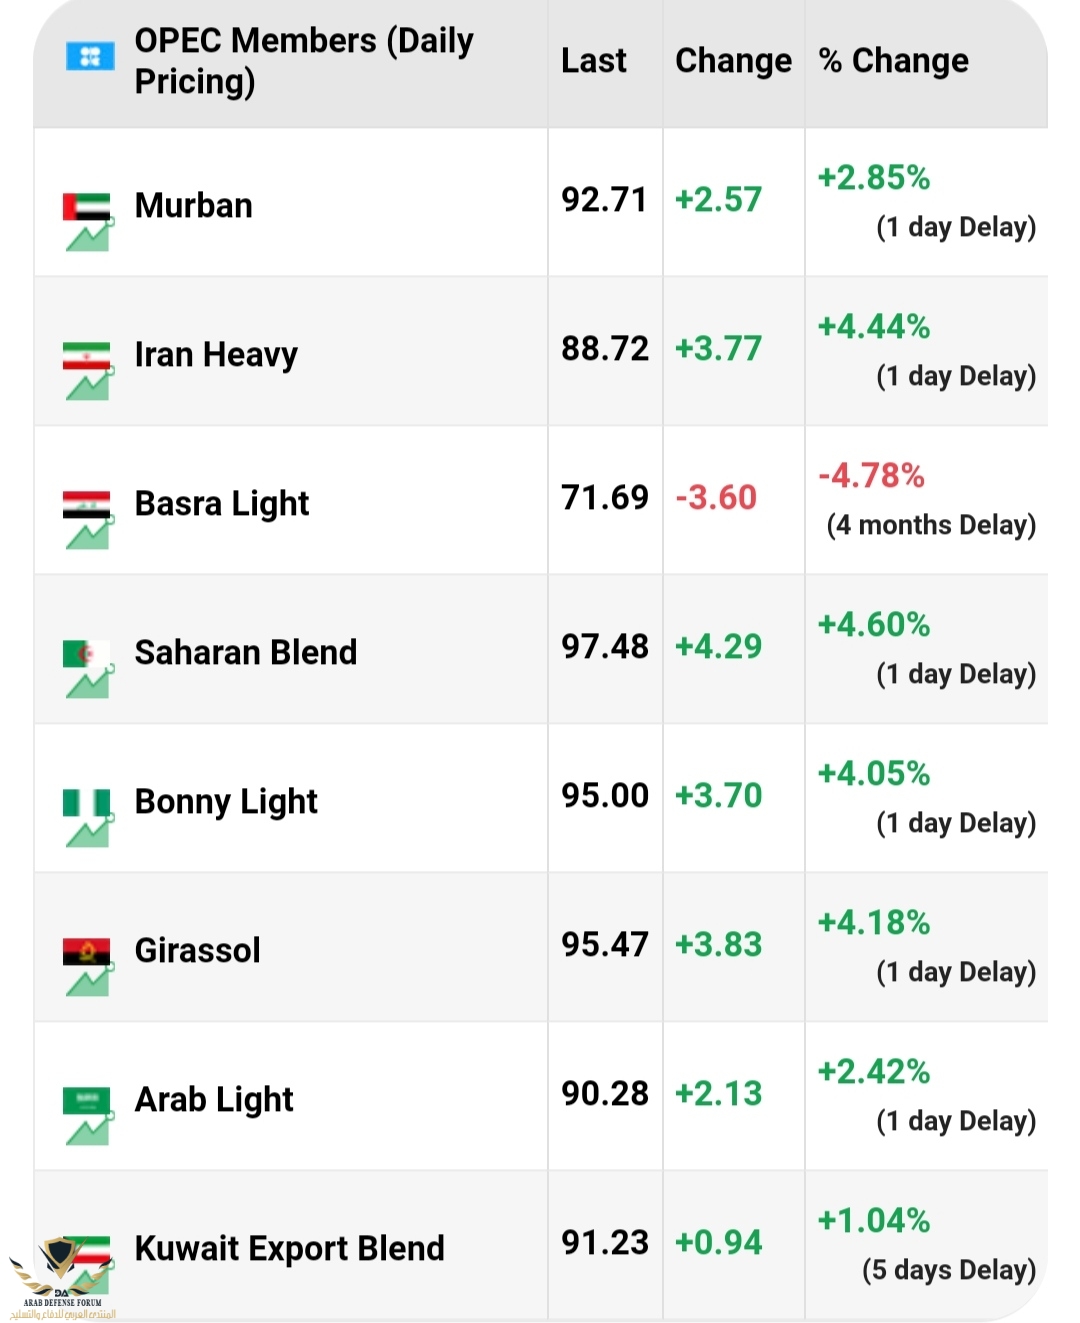Click the Nigeria flag icon beside Bonny Light

pos(88,817)
